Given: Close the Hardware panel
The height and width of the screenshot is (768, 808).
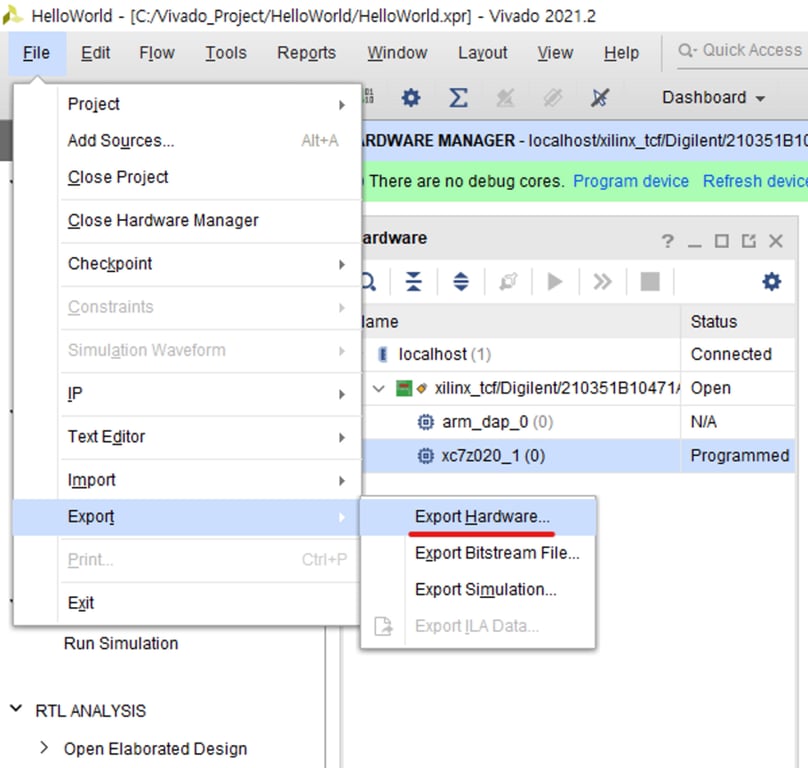Looking at the screenshot, I should 776,241.
